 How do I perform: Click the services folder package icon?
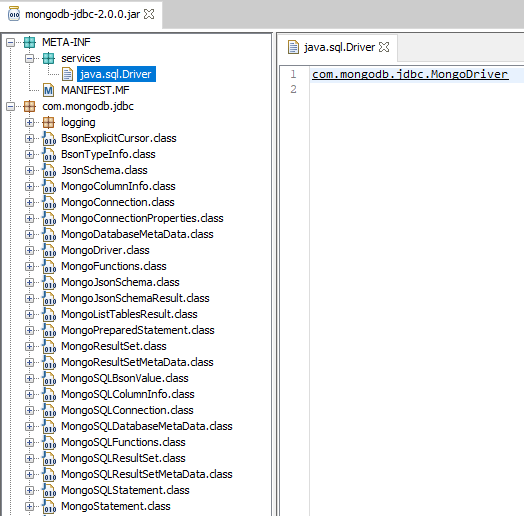pos(49,58)
